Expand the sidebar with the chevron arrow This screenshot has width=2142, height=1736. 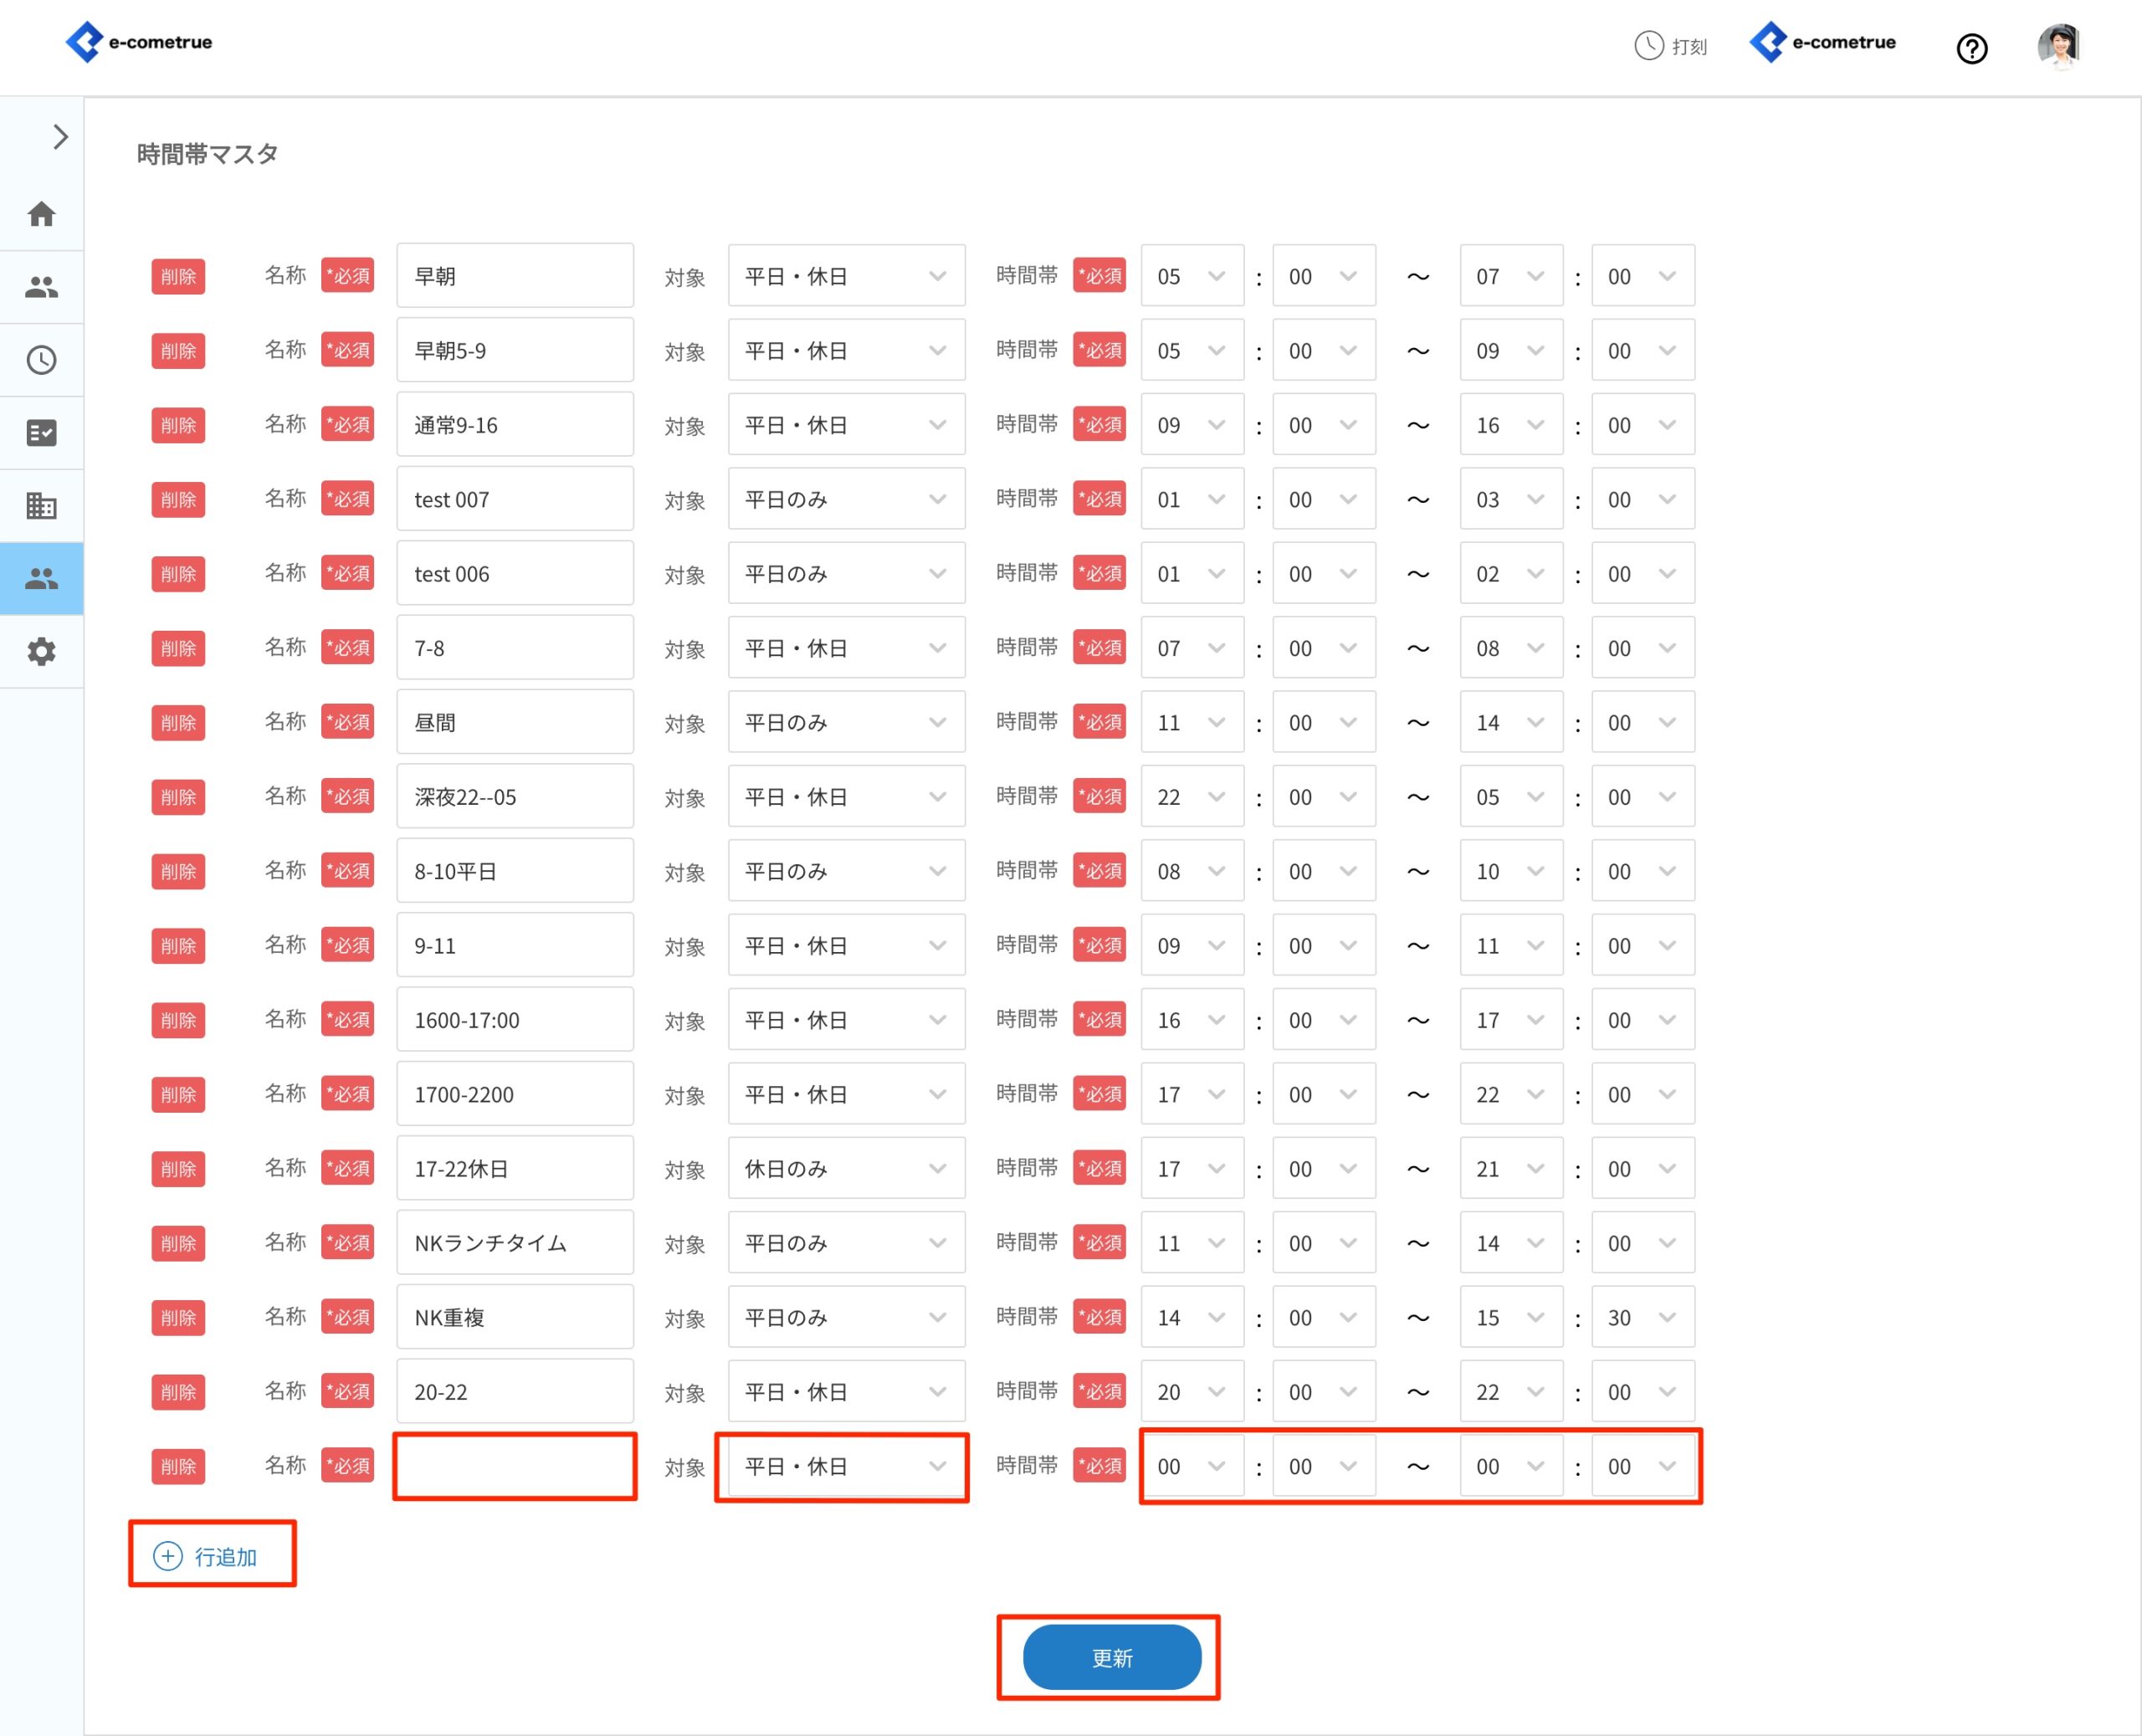tap(60, 137)
